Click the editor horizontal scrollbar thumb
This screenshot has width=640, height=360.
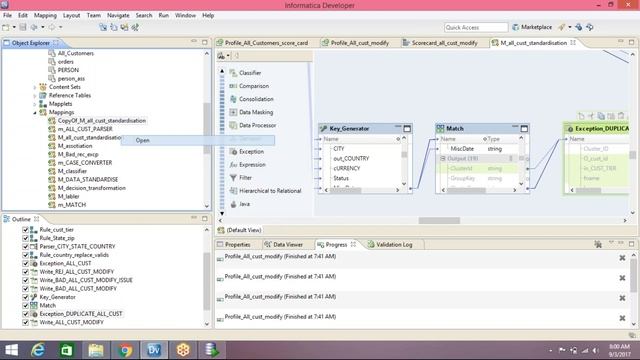coord(439,221)
